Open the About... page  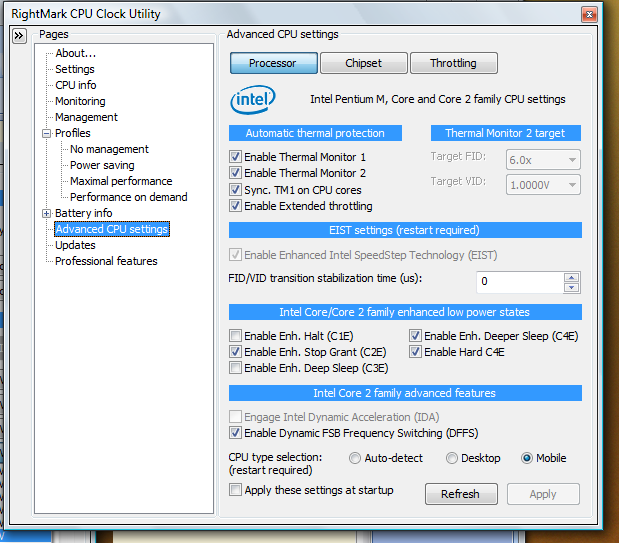pyautogui.click(x=75, y=53)
